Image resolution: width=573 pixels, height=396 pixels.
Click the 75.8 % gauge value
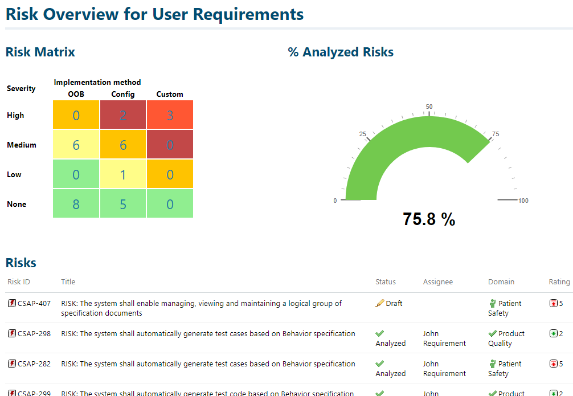[x=429, y=219]
